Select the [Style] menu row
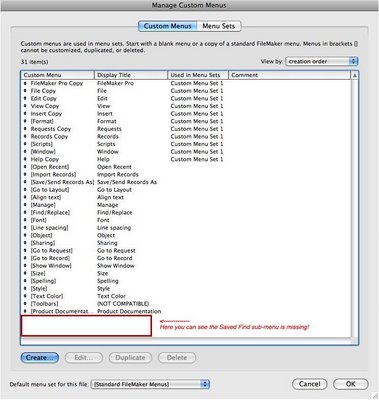The width and height of the screenshot is (379, 400). click(x=186, y=289)
